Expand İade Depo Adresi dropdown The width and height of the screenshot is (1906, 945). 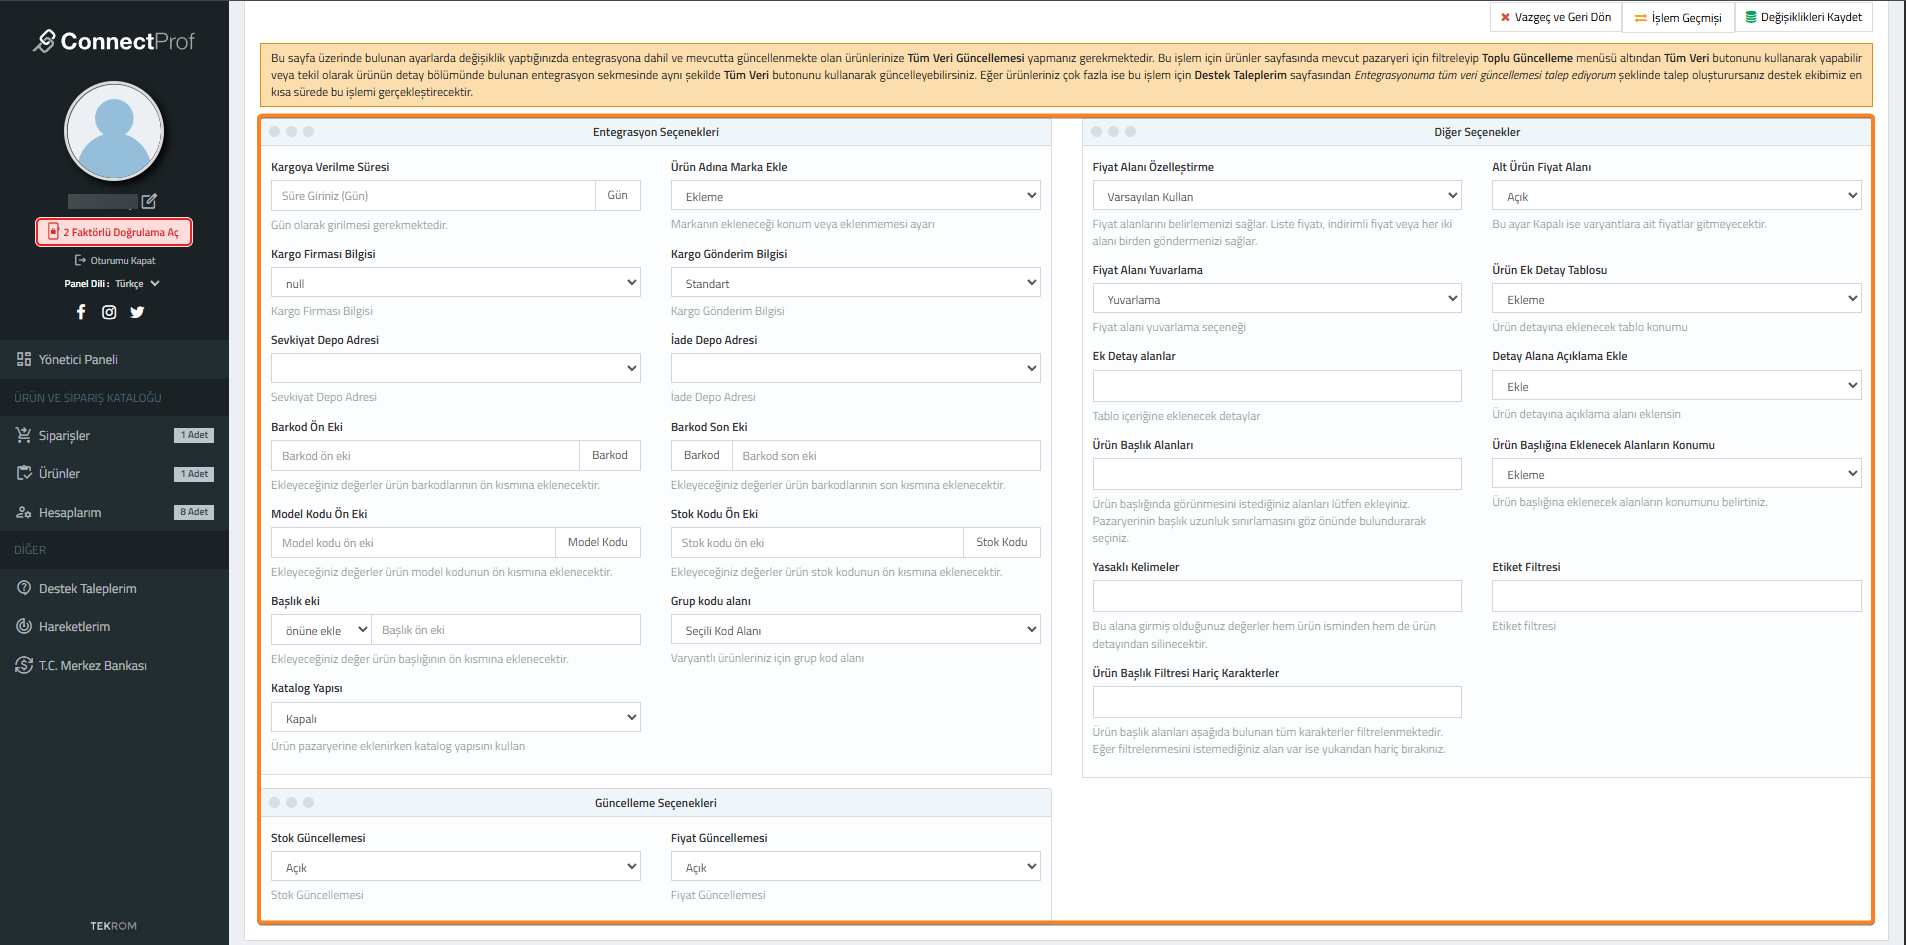click(x=855, y=368)
